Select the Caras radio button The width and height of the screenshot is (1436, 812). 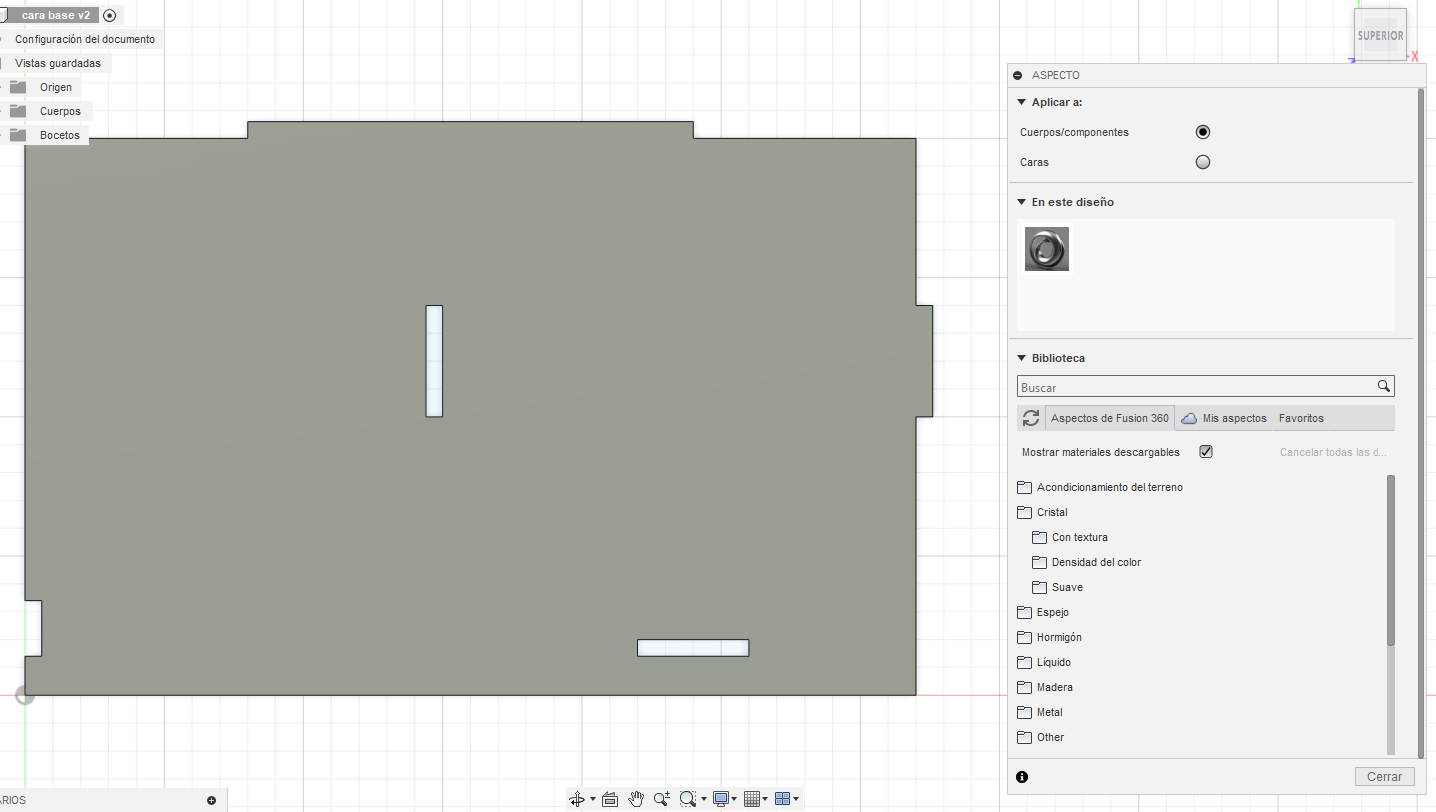(x=1203, y=162)
